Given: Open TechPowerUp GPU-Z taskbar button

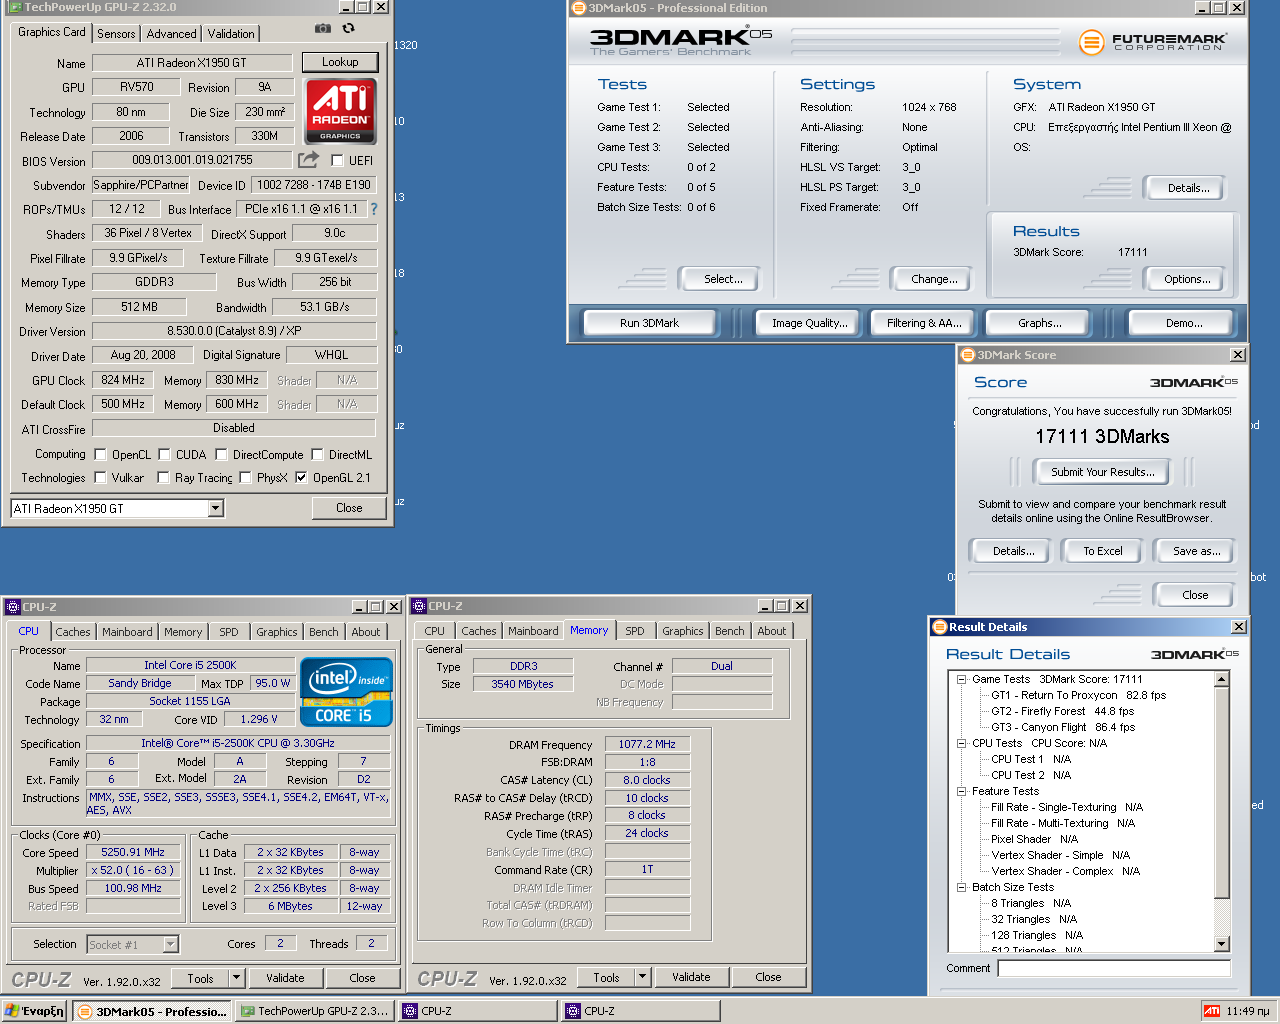Looking at the screenshot, I should tap(315, 1011).
